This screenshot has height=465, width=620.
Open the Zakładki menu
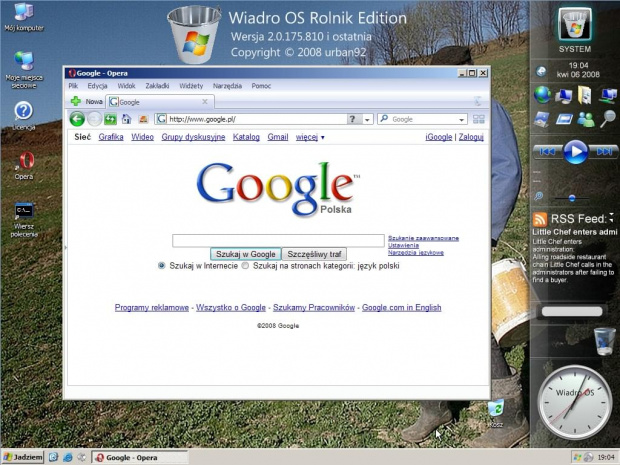[157, 86]
